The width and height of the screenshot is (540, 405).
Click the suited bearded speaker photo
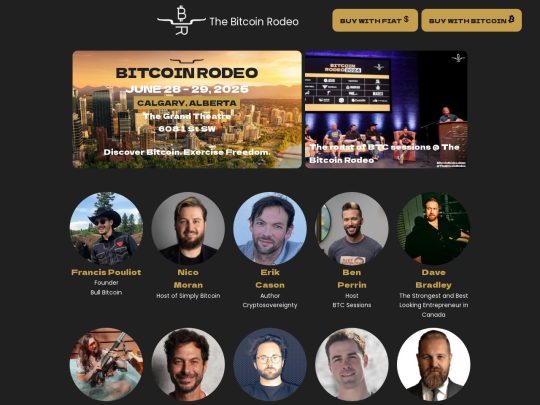(x=434, y=364)
